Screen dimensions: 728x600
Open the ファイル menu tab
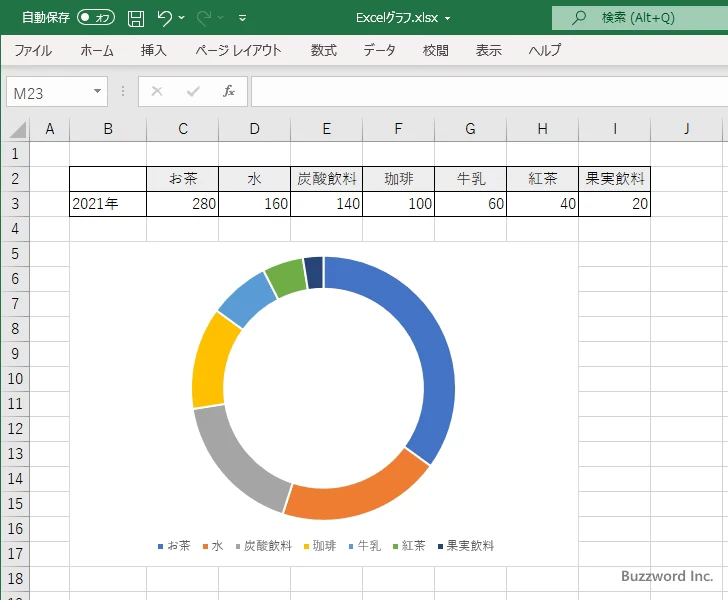click(x=32, y=50)
